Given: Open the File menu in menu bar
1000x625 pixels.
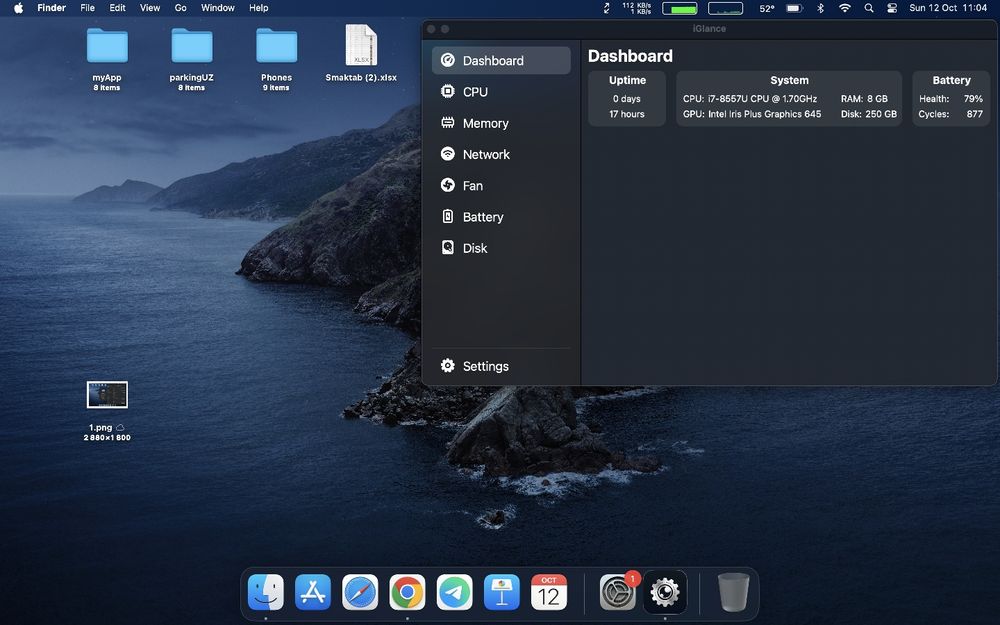Looking at the screenshot, I should [88, 8].
